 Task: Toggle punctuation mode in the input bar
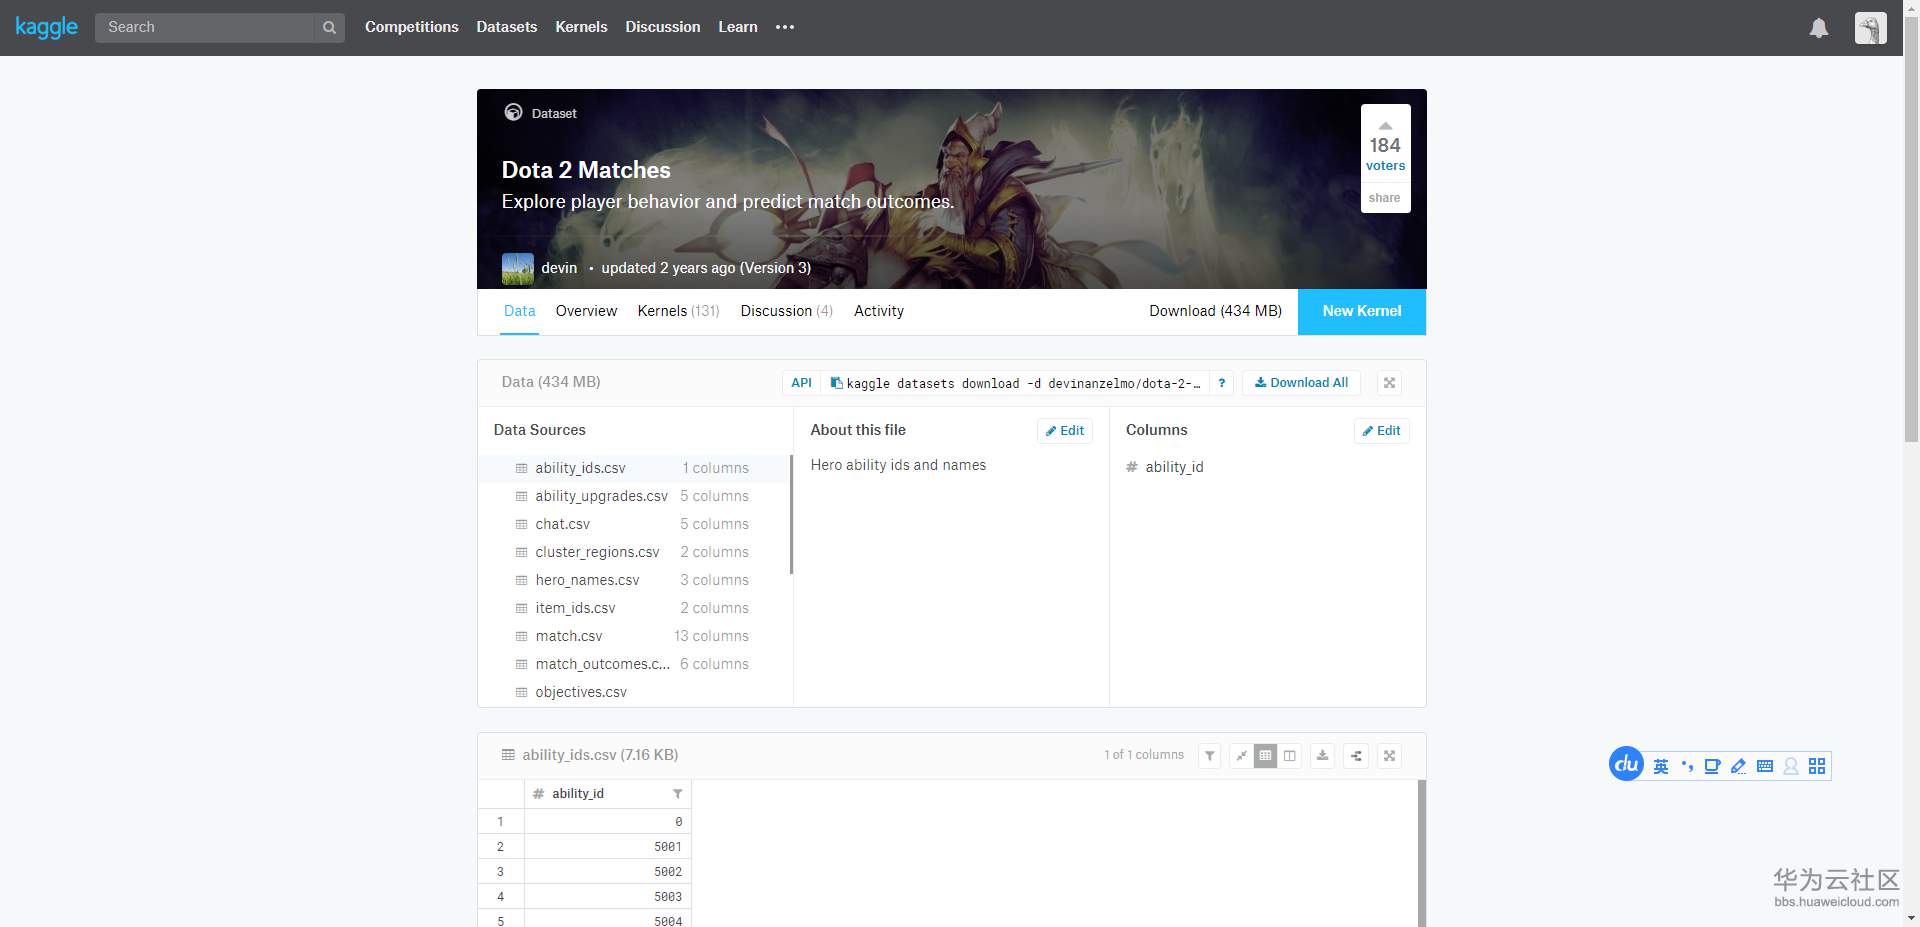coord(1687,767)
